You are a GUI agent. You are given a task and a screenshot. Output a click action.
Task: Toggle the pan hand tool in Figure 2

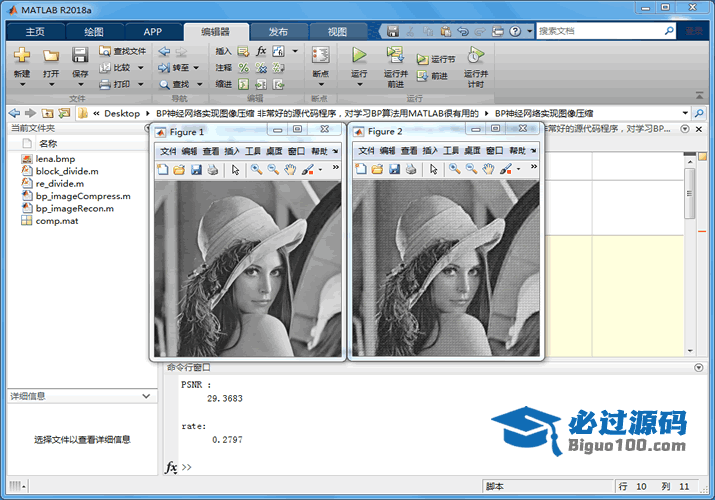[x=488, y=170]
